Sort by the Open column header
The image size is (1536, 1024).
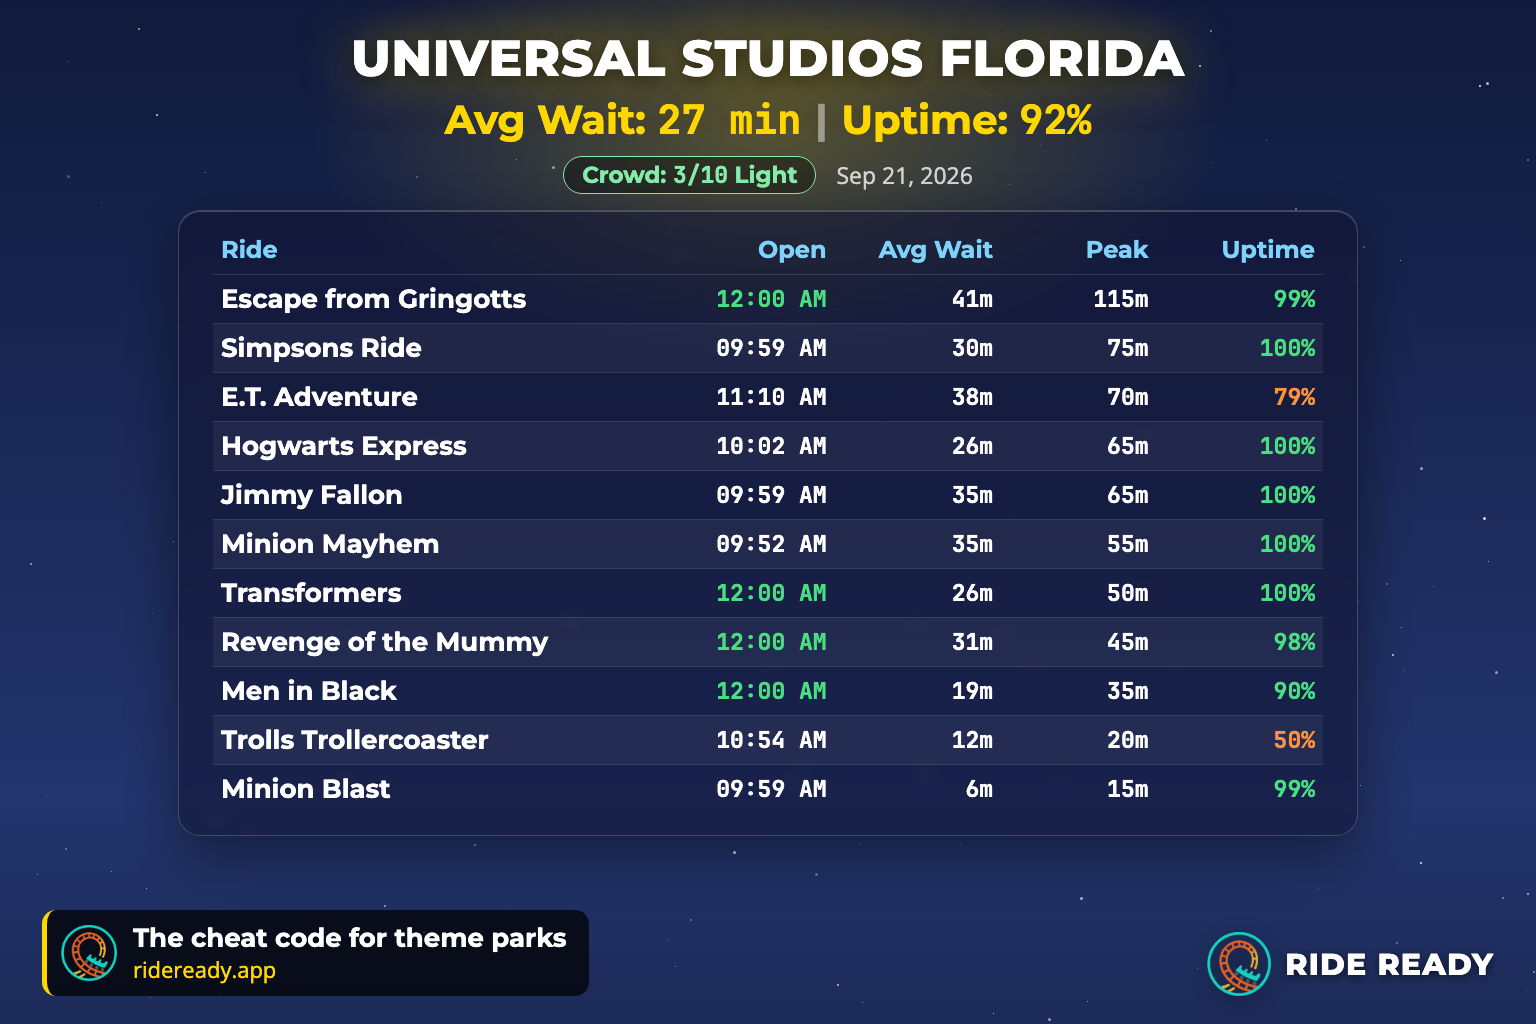(x=791, y=250)
